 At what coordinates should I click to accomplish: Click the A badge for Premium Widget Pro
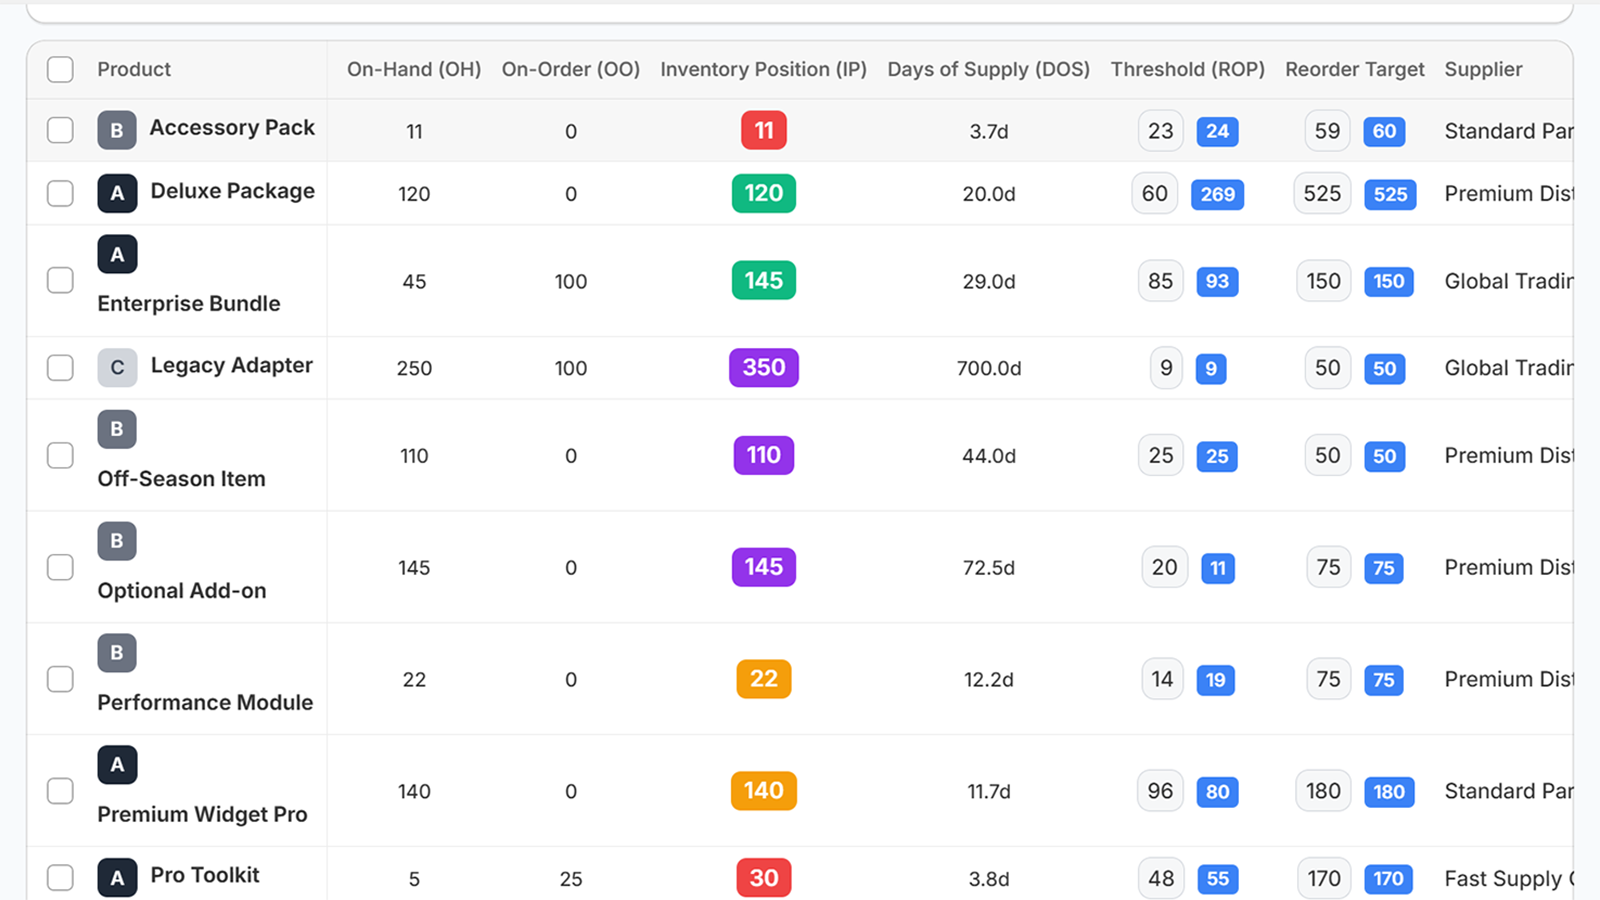point(117,764)
